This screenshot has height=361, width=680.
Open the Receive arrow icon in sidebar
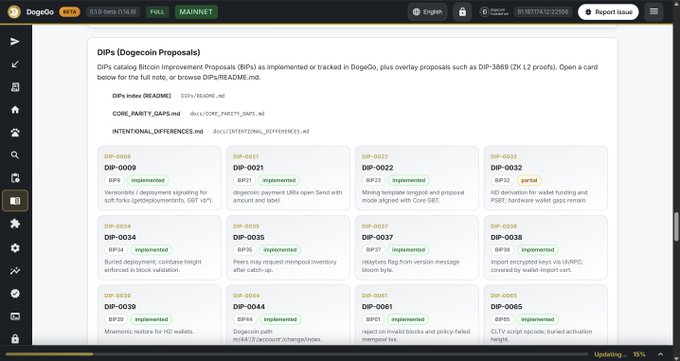pyautogui.click(x=15, y=64)
